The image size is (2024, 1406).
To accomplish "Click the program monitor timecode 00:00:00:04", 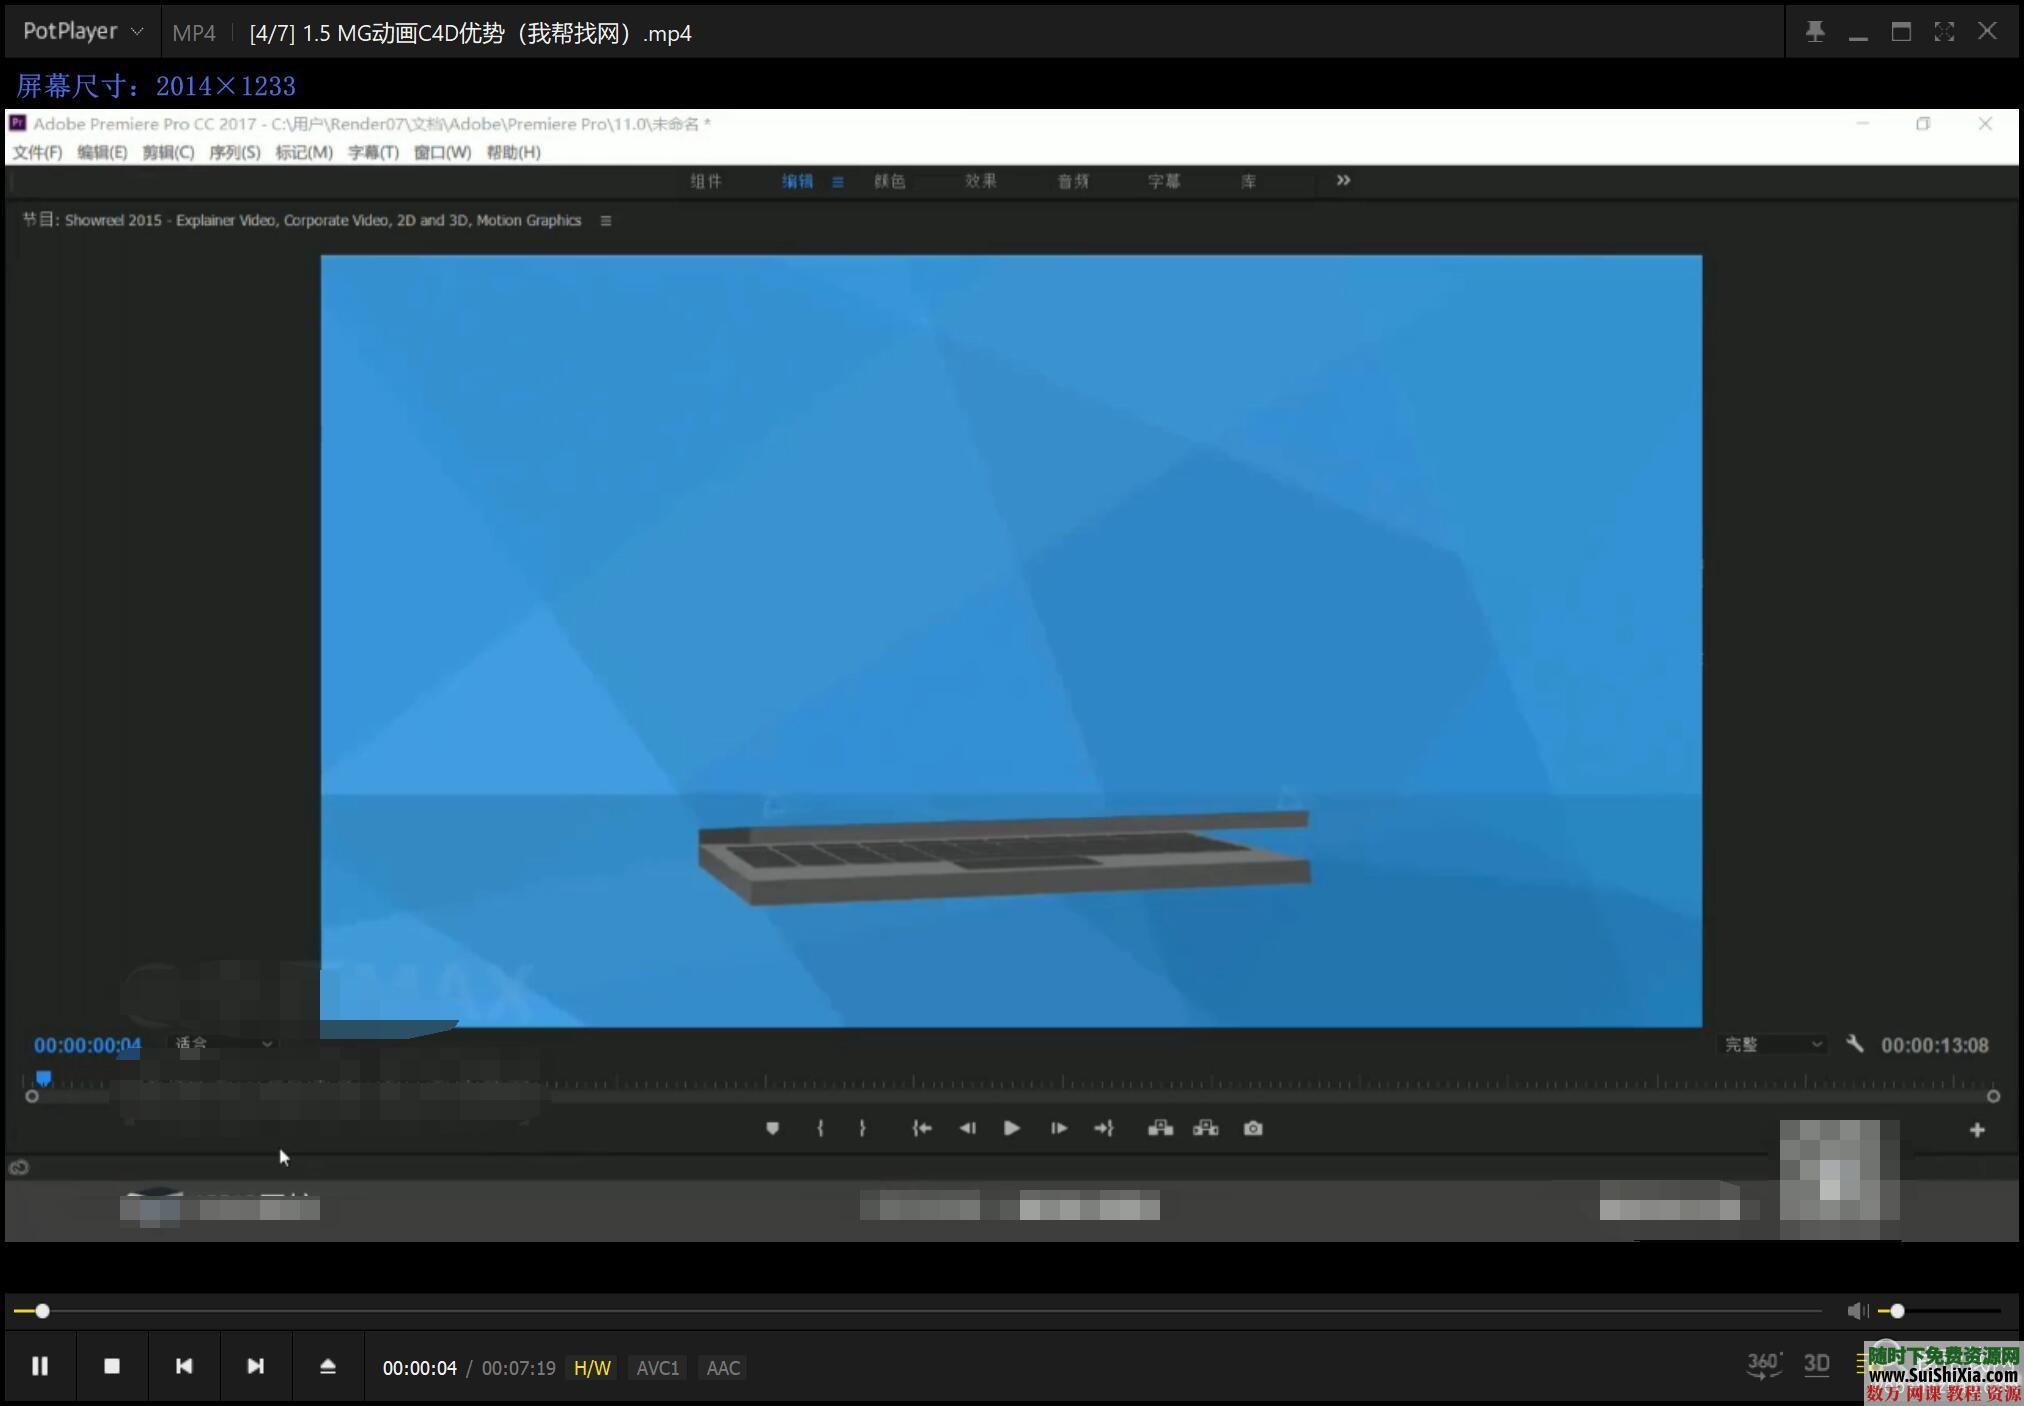I will (x=88, y=1045).
